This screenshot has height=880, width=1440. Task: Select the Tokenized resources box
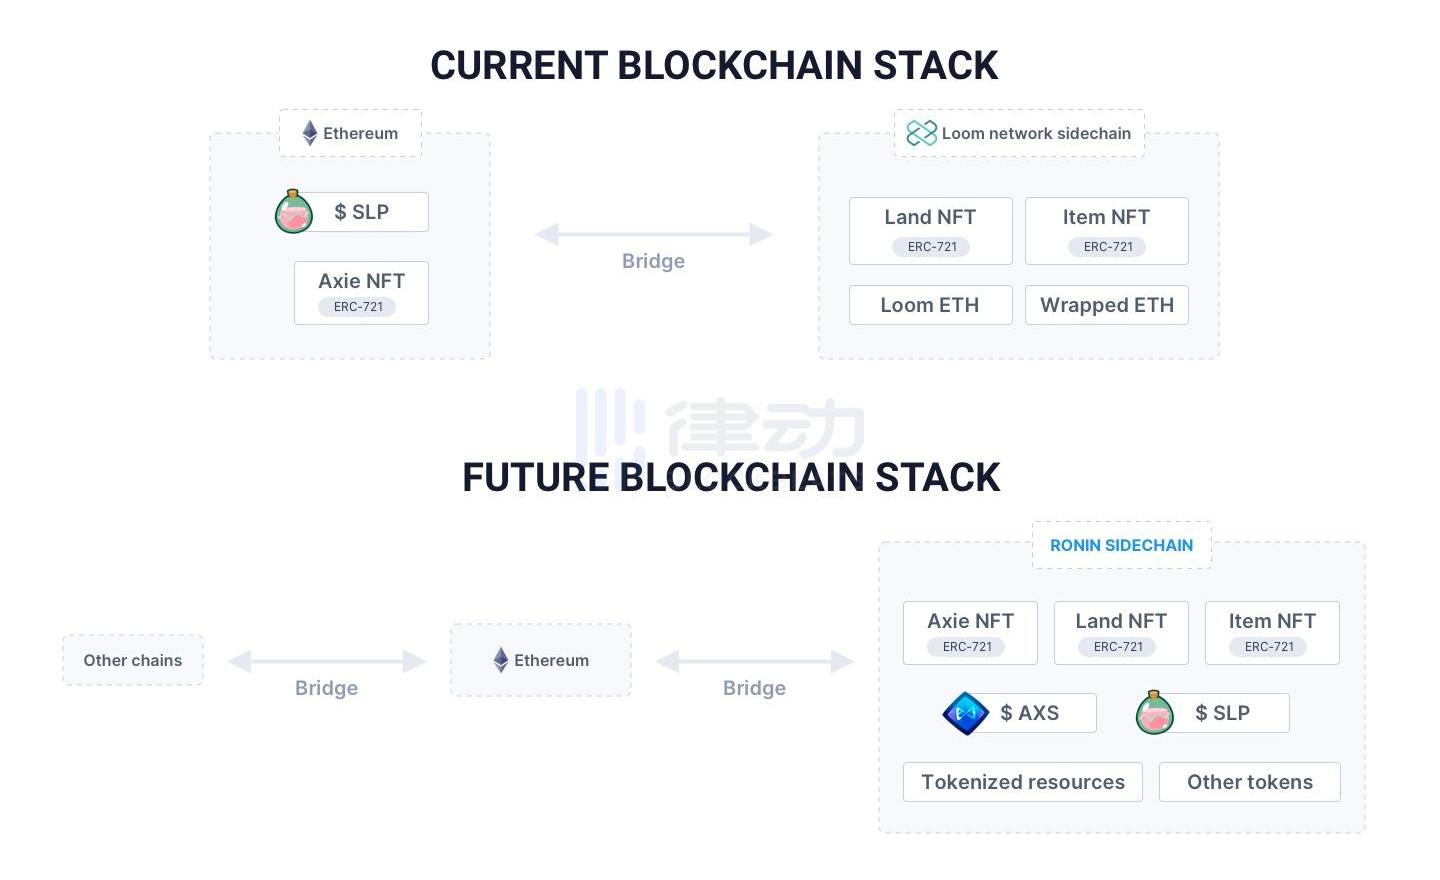pyautogui.click(x=1022, y=782)
